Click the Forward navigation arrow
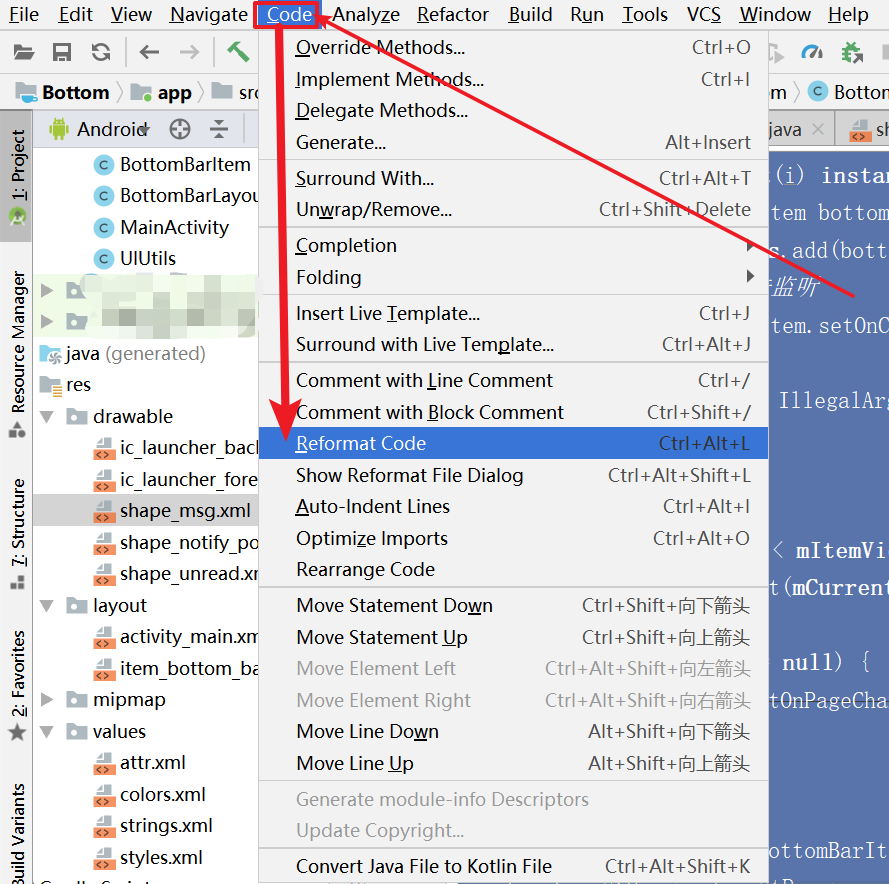 point(189,53)
